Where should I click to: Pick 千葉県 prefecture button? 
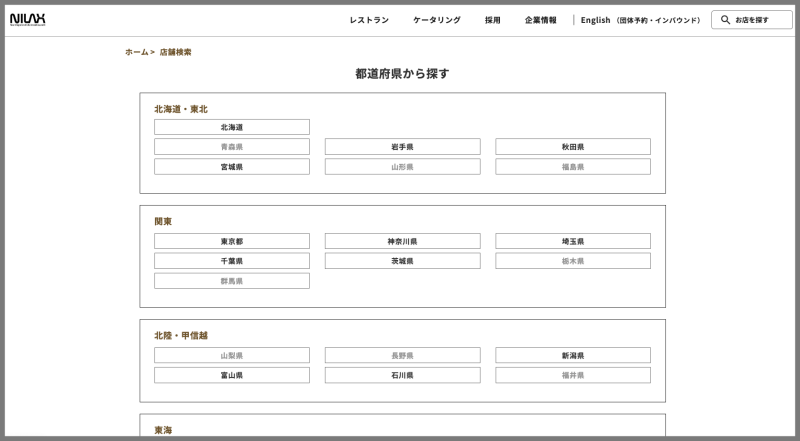coord(232,261)
